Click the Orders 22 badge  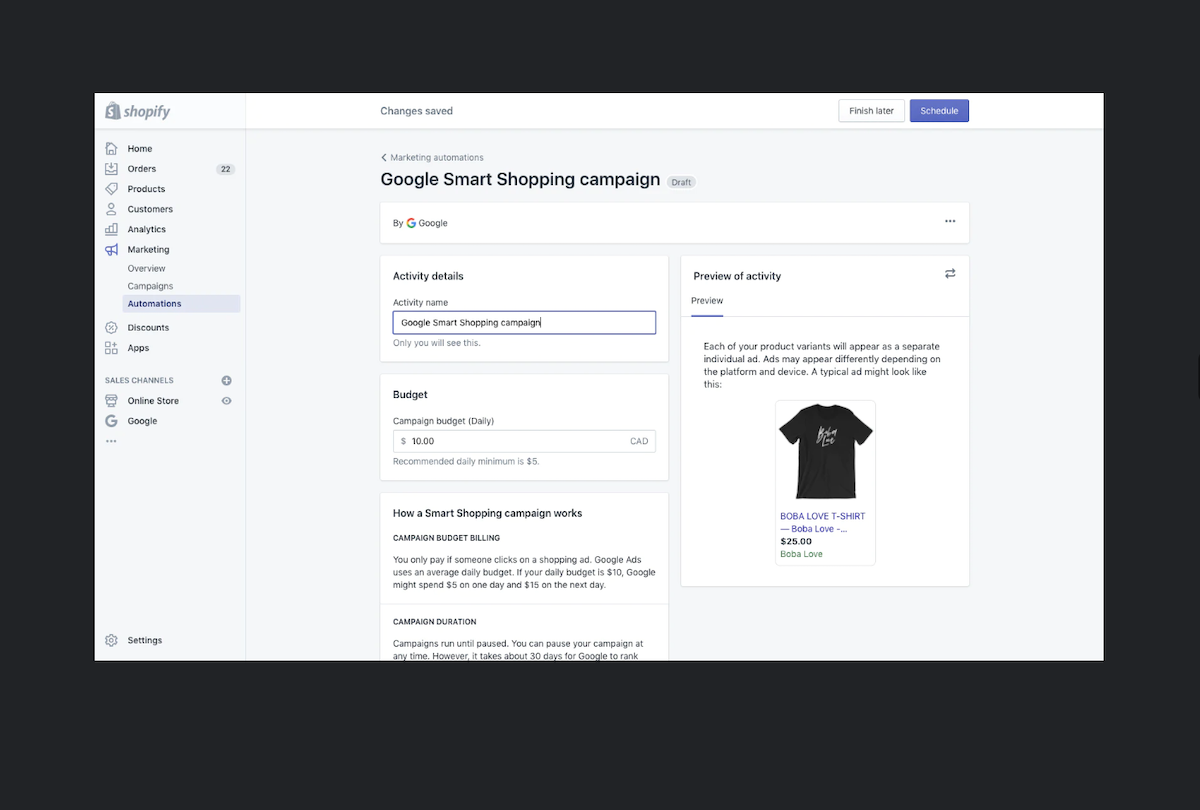(225, 169)
